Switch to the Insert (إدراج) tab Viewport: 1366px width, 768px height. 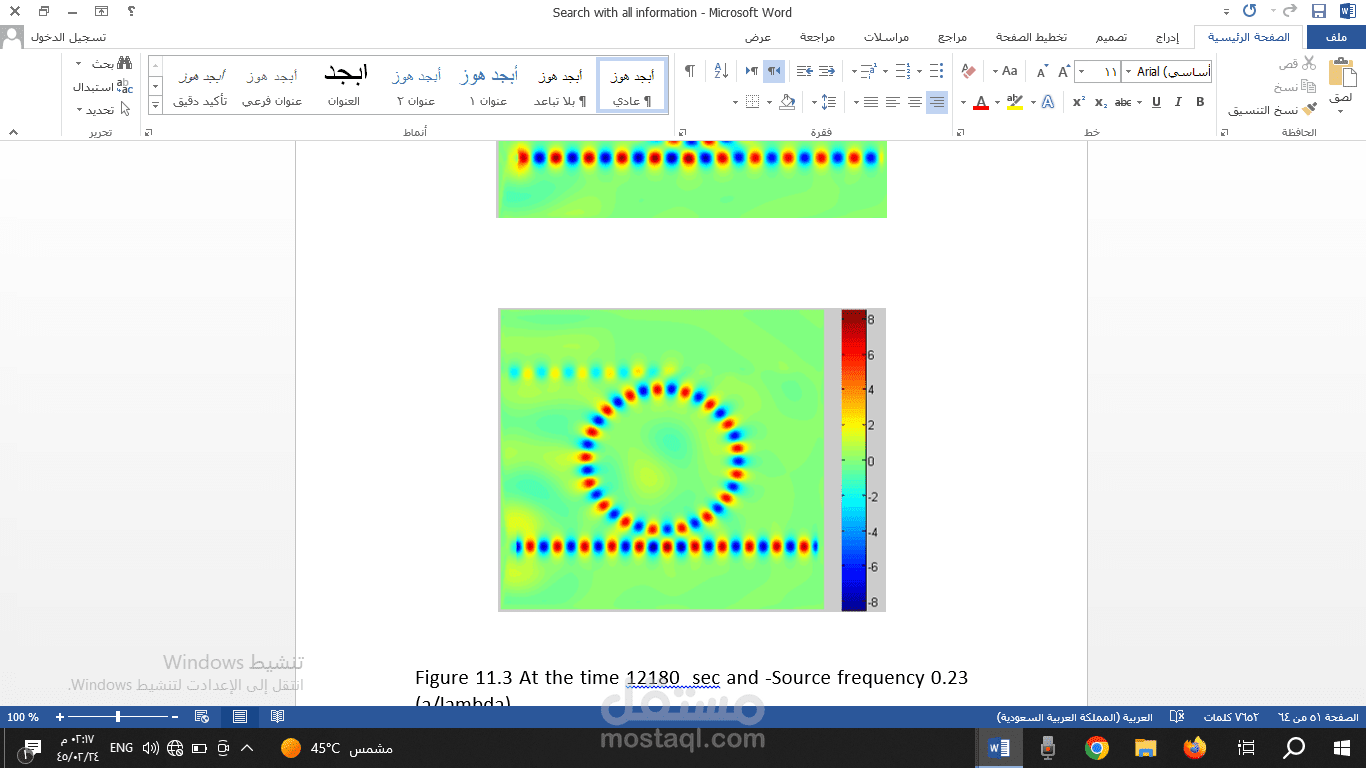click(1166, 37)
